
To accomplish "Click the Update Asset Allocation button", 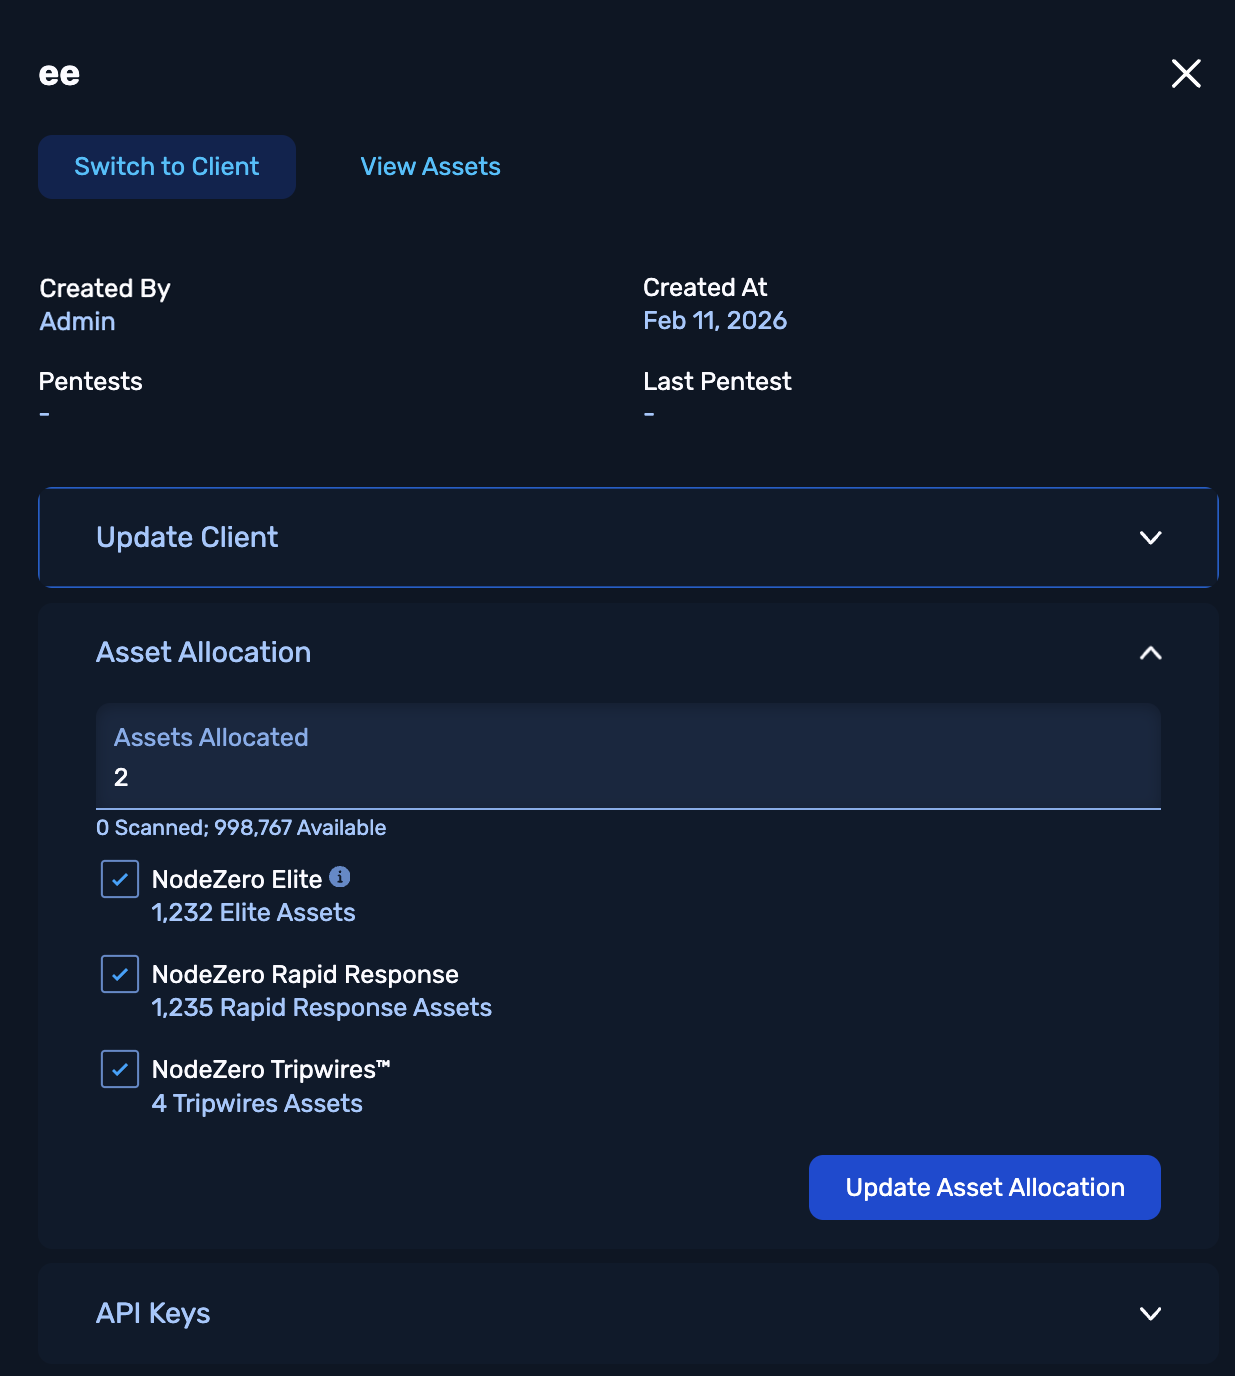I will click(984, 1187).
